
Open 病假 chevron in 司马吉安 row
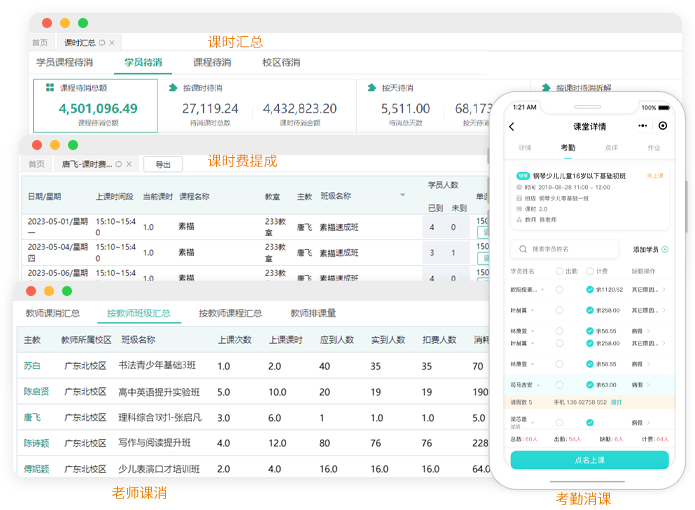[x=648, y=385]
